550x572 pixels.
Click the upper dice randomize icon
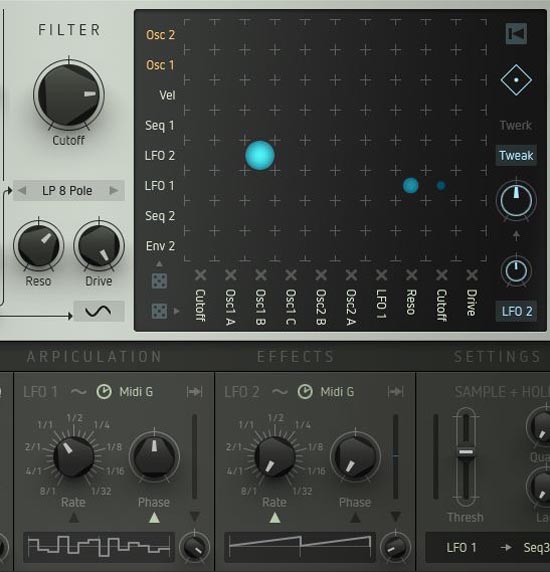[159, 281]
